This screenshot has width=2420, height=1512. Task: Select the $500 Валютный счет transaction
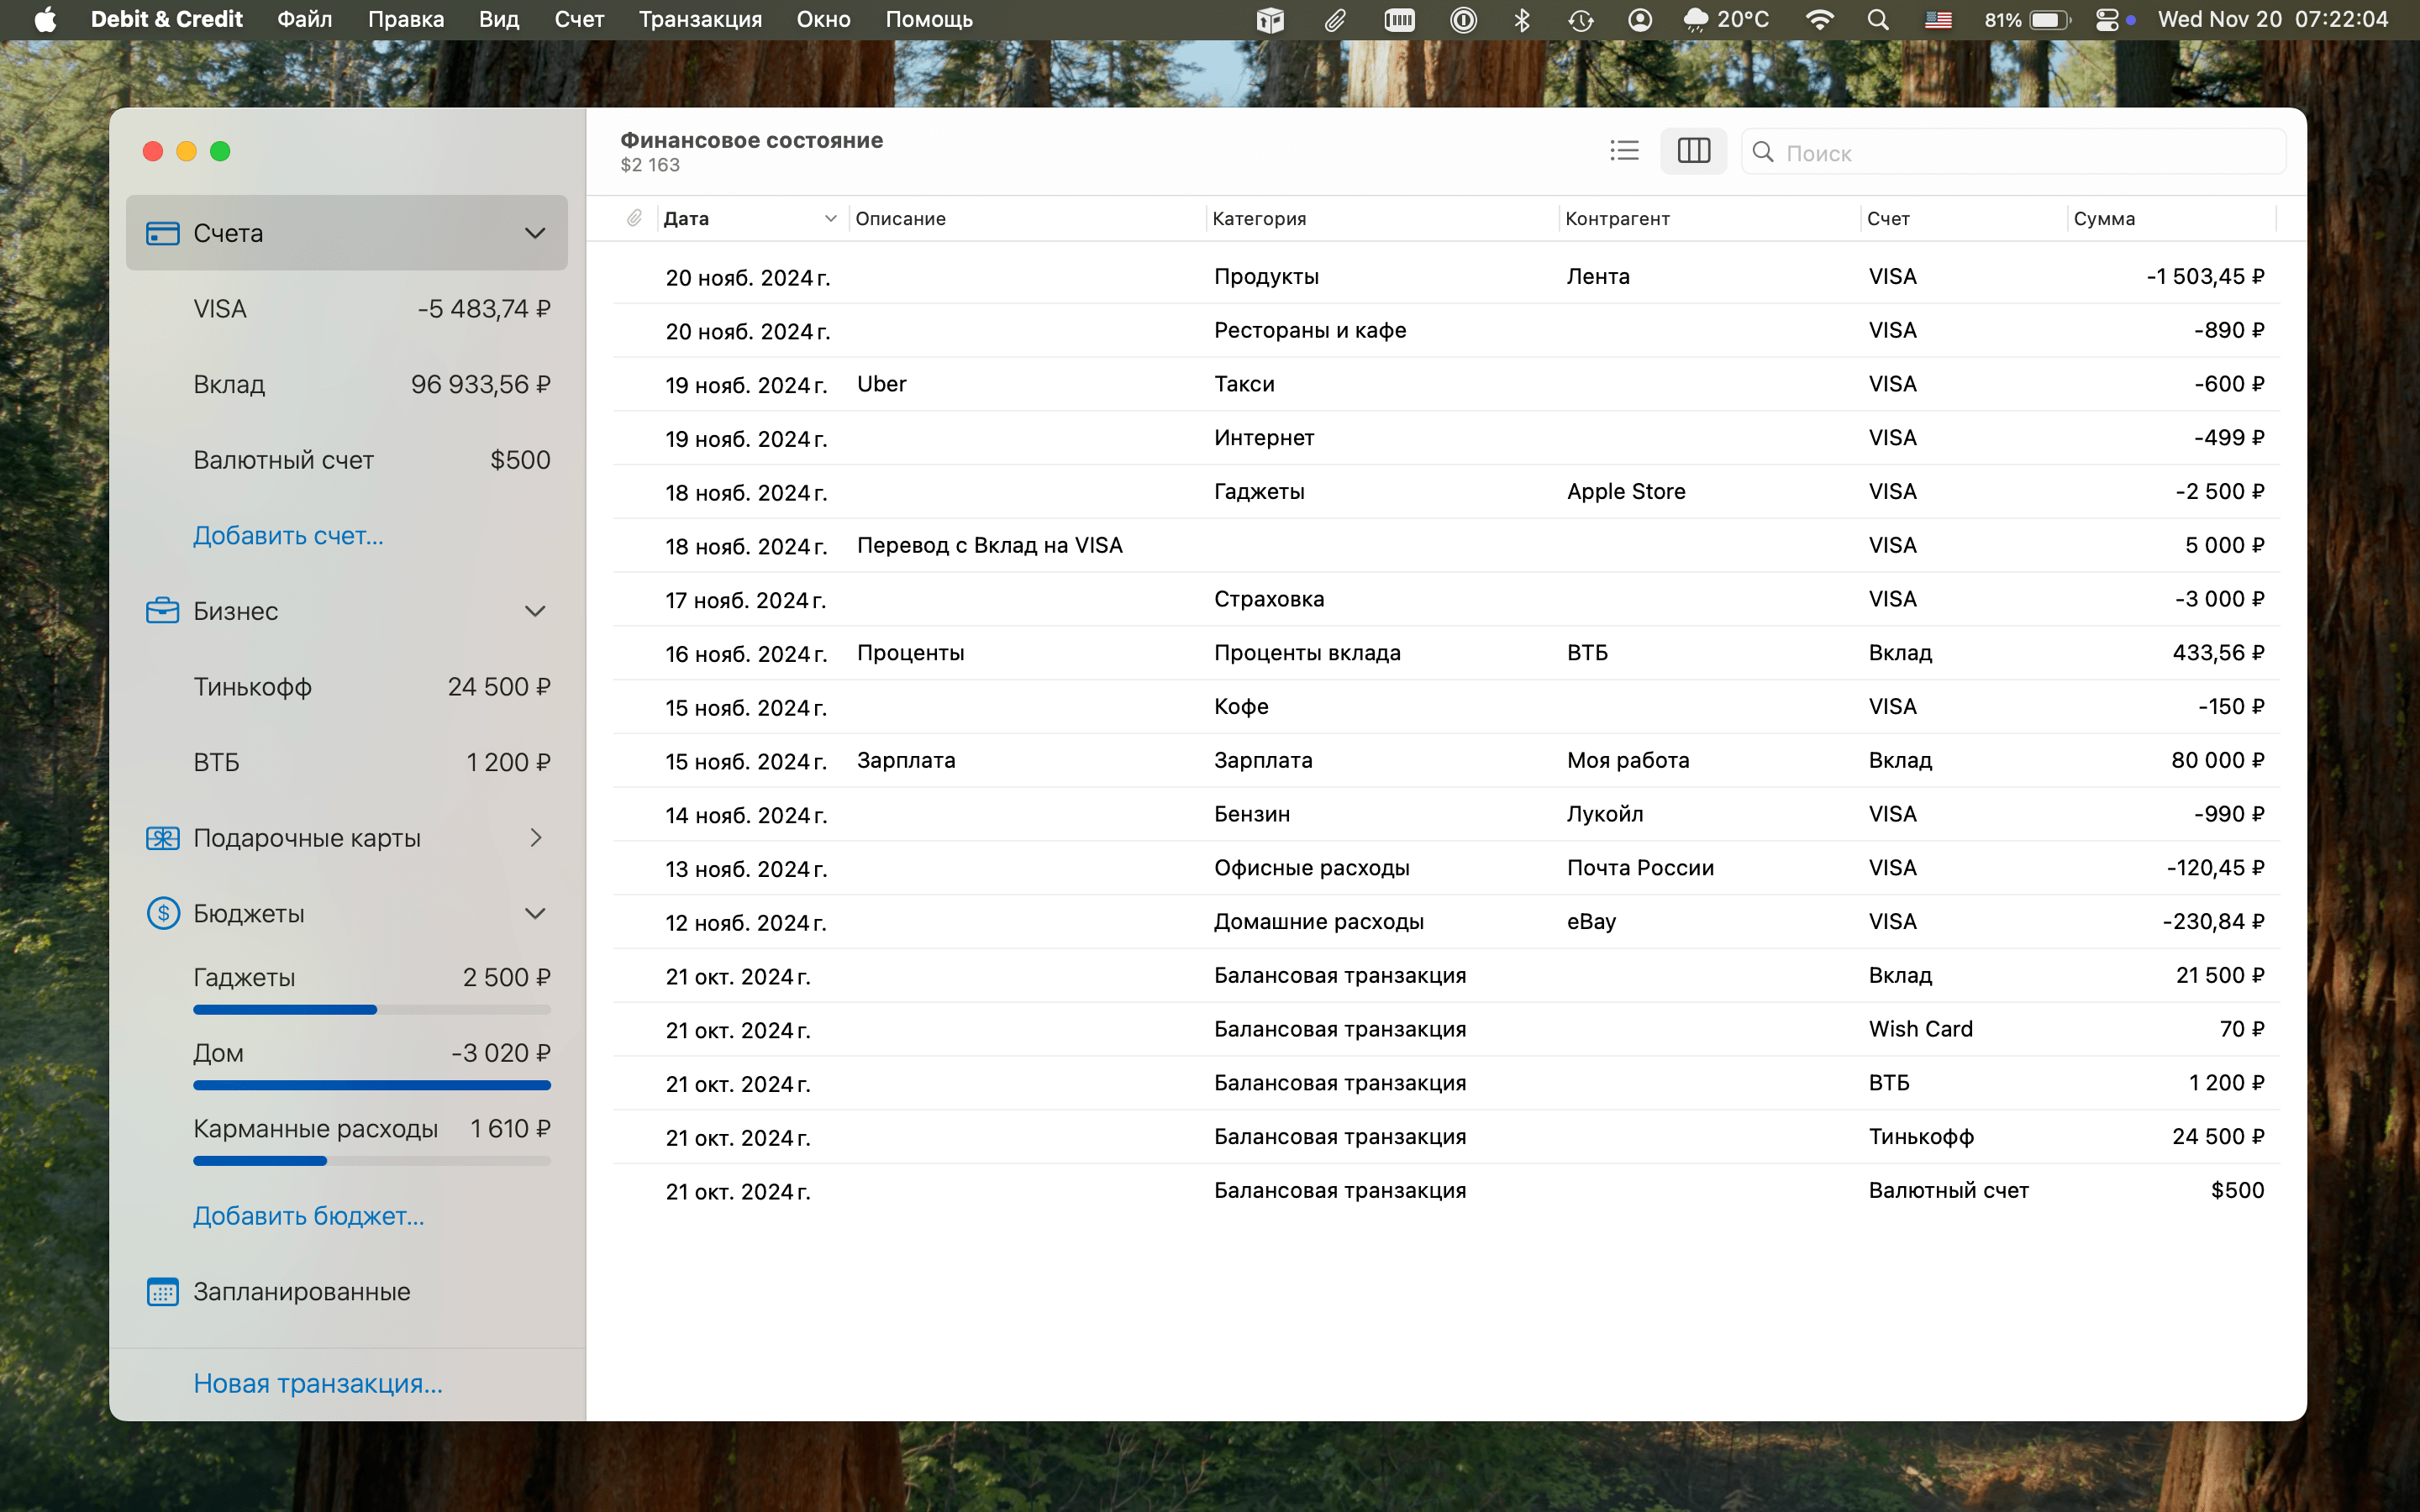1446,1190
